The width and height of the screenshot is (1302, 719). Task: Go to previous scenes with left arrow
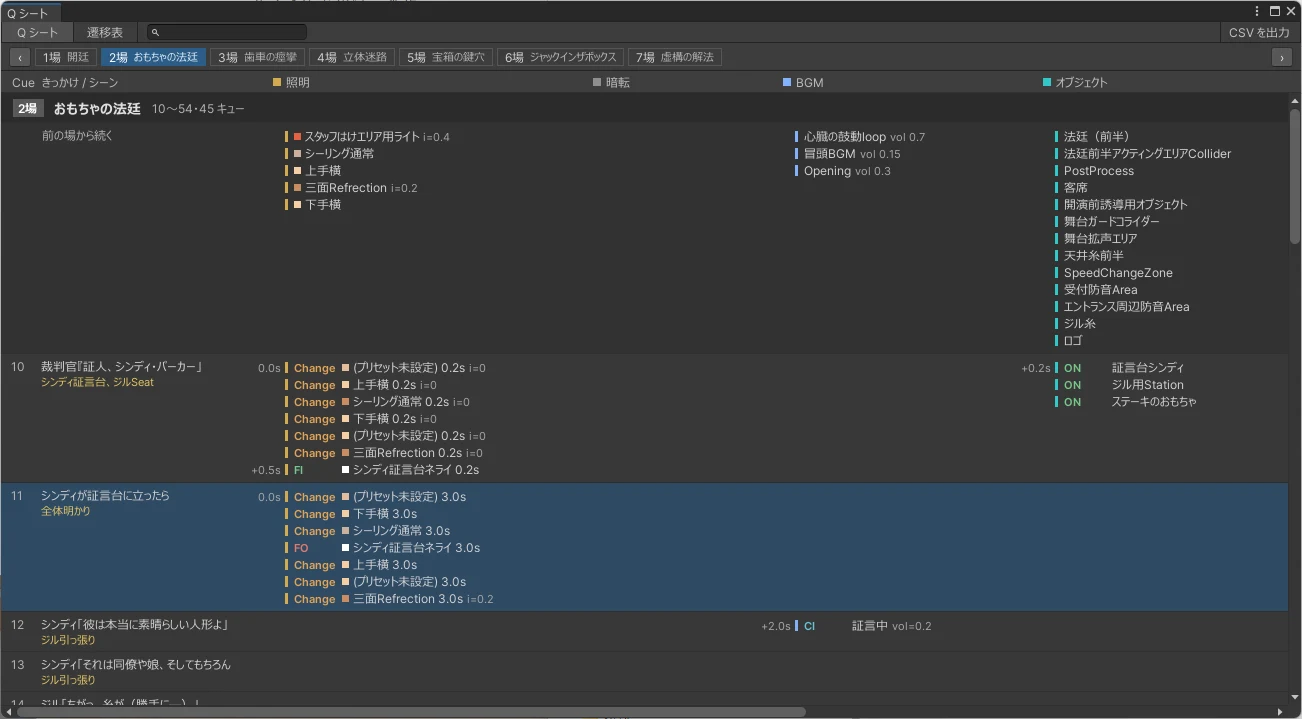tap(20, 57)
